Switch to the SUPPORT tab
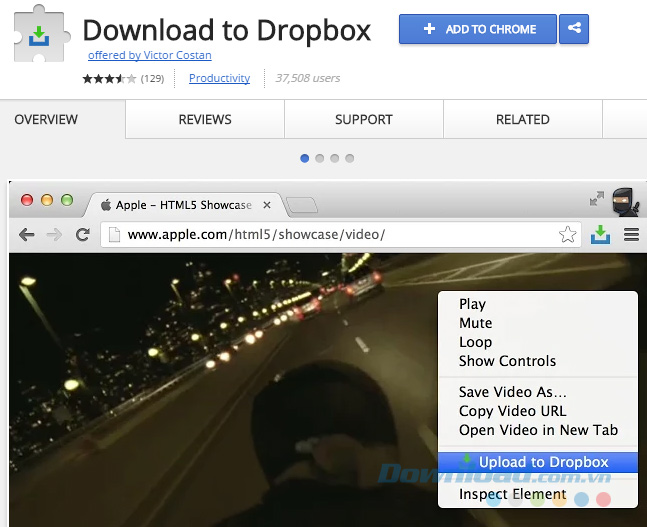Viewport: 647px width, 527px height. click(x=364, y=119)
